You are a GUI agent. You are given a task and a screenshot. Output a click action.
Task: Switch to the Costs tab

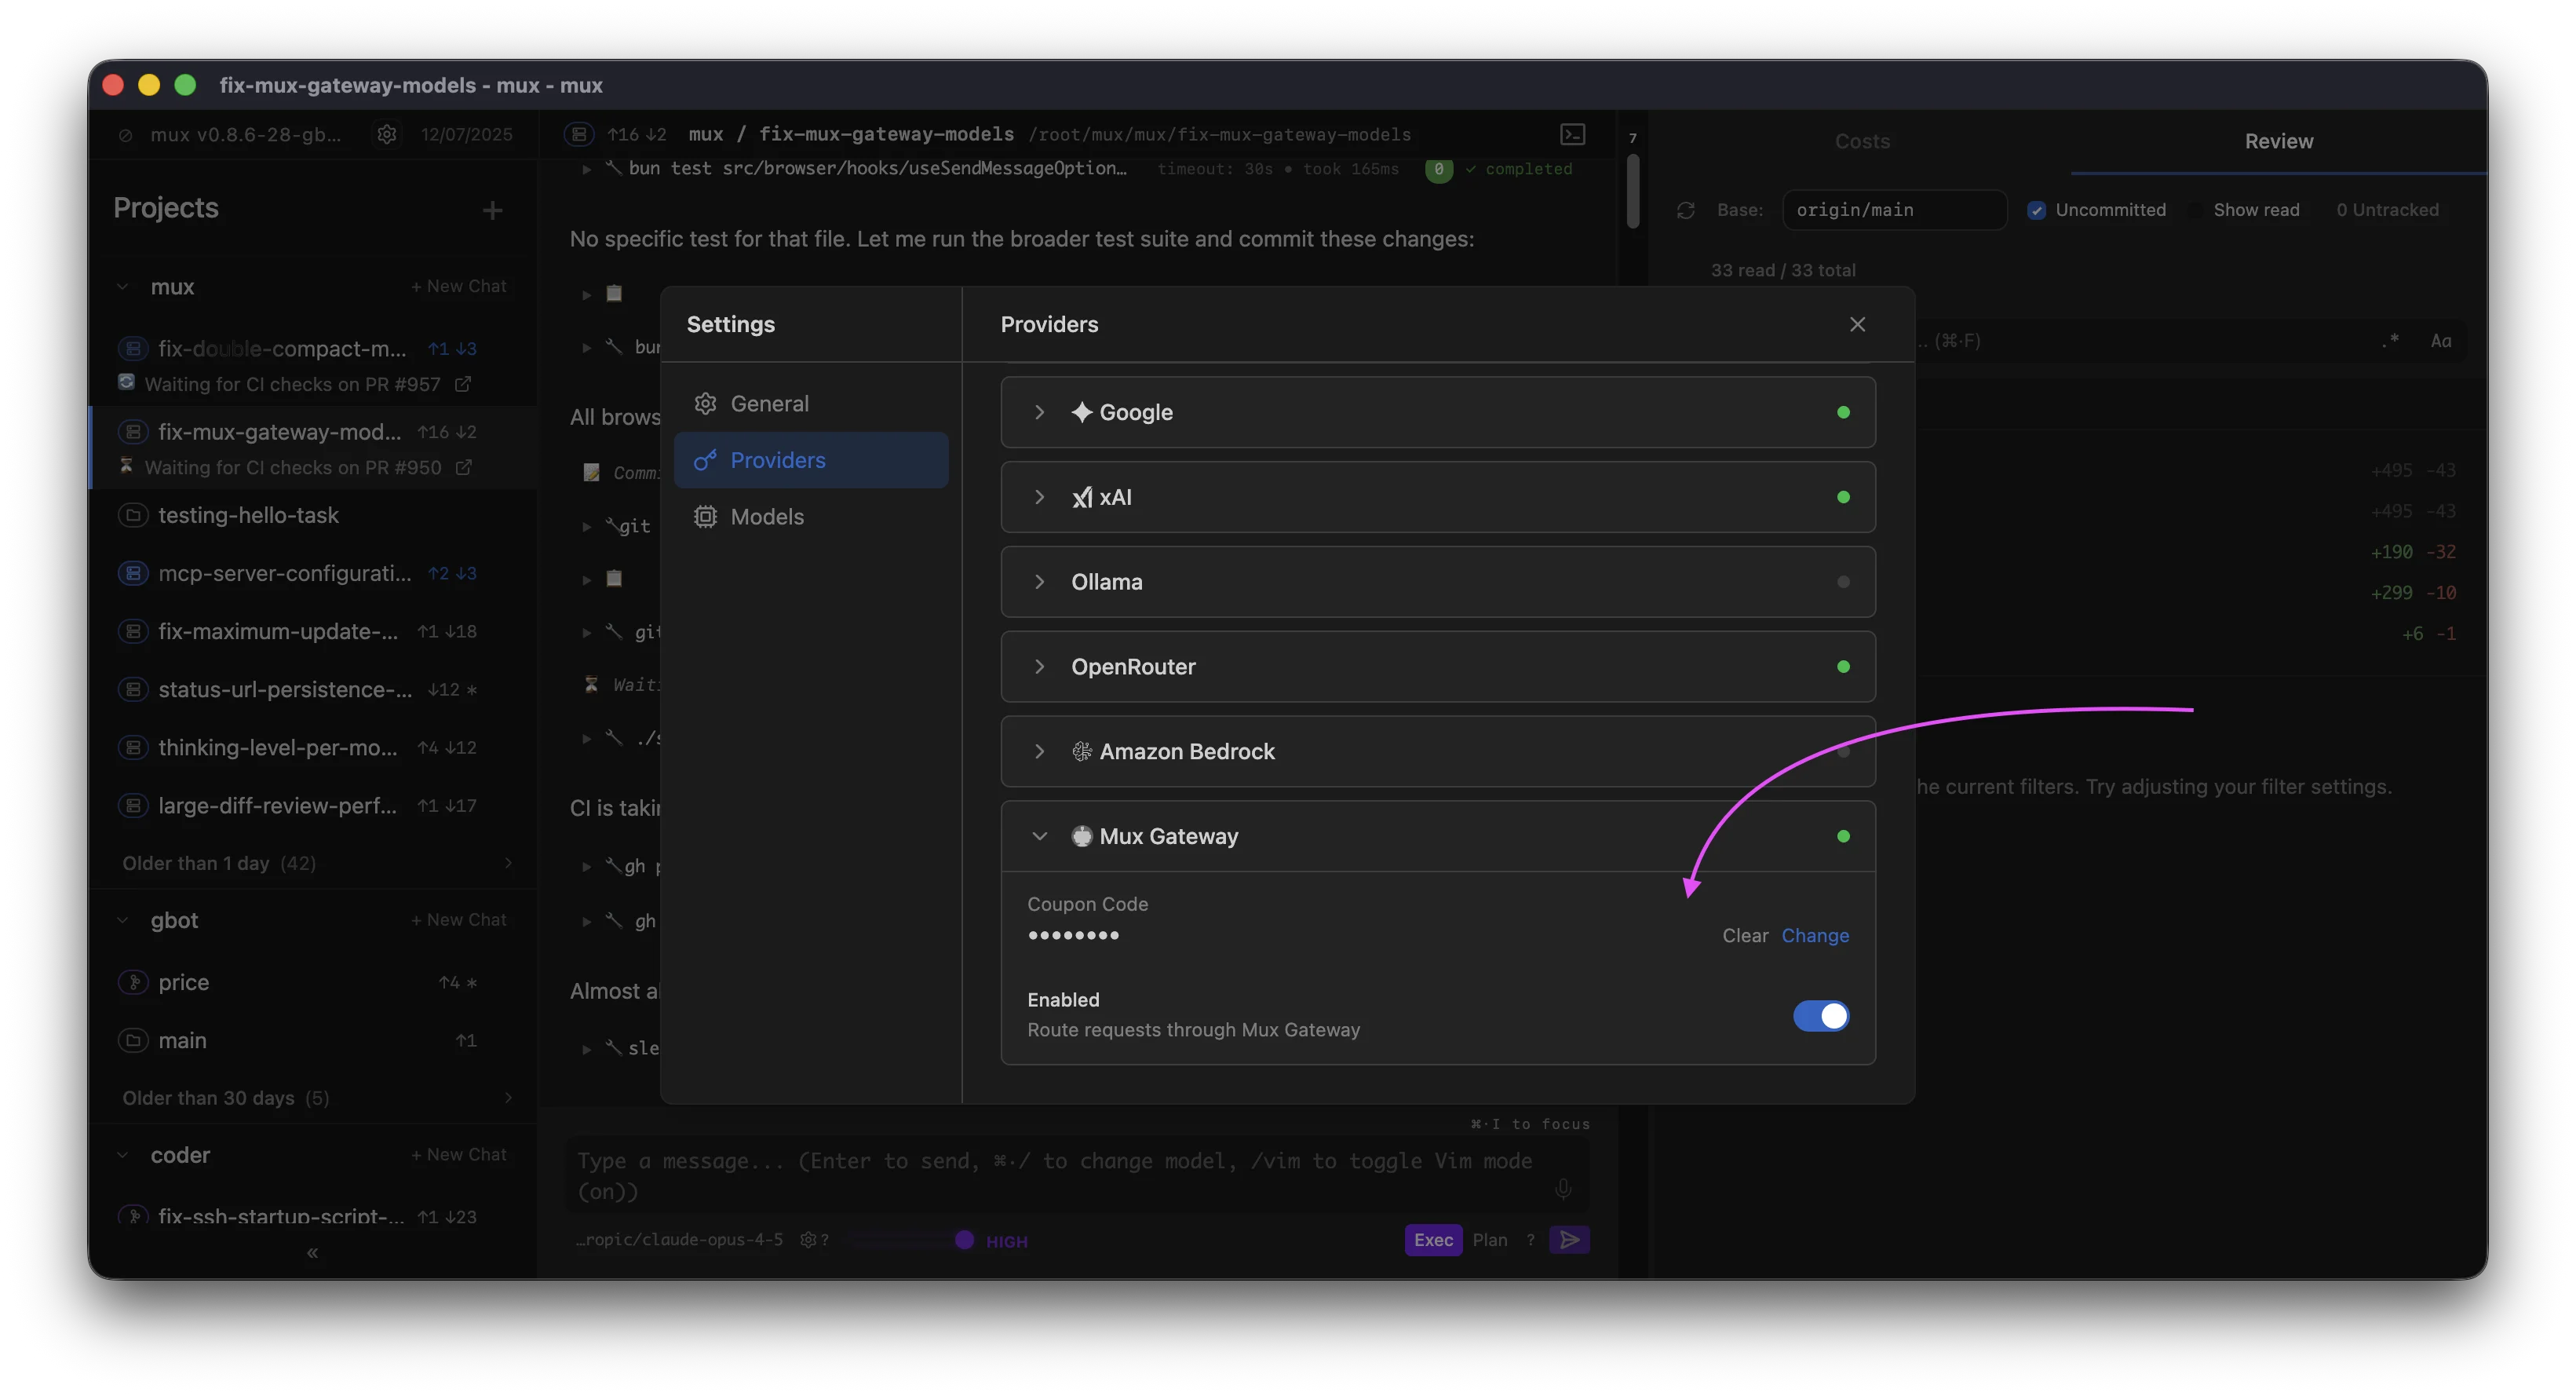point(1861,141)
